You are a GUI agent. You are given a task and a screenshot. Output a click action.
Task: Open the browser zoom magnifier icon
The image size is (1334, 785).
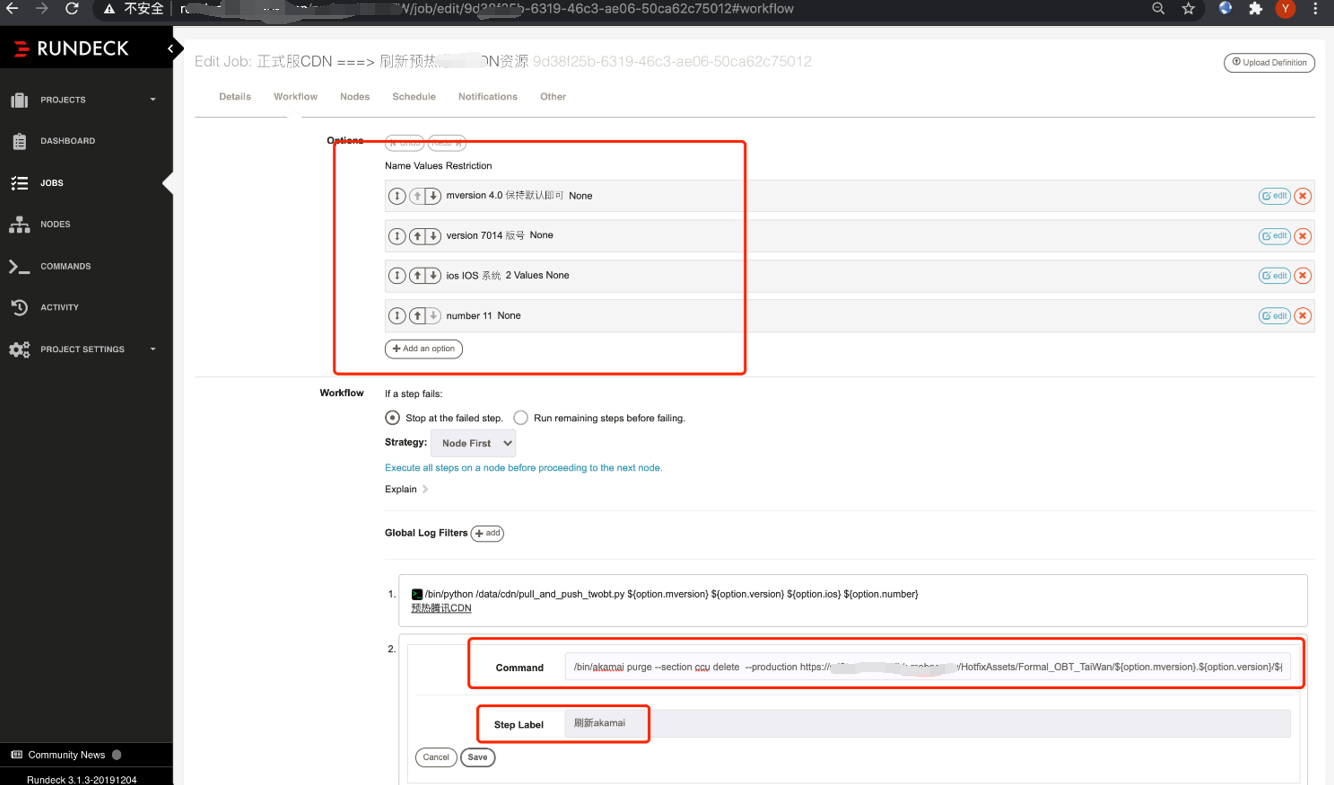coord(1158,9)
